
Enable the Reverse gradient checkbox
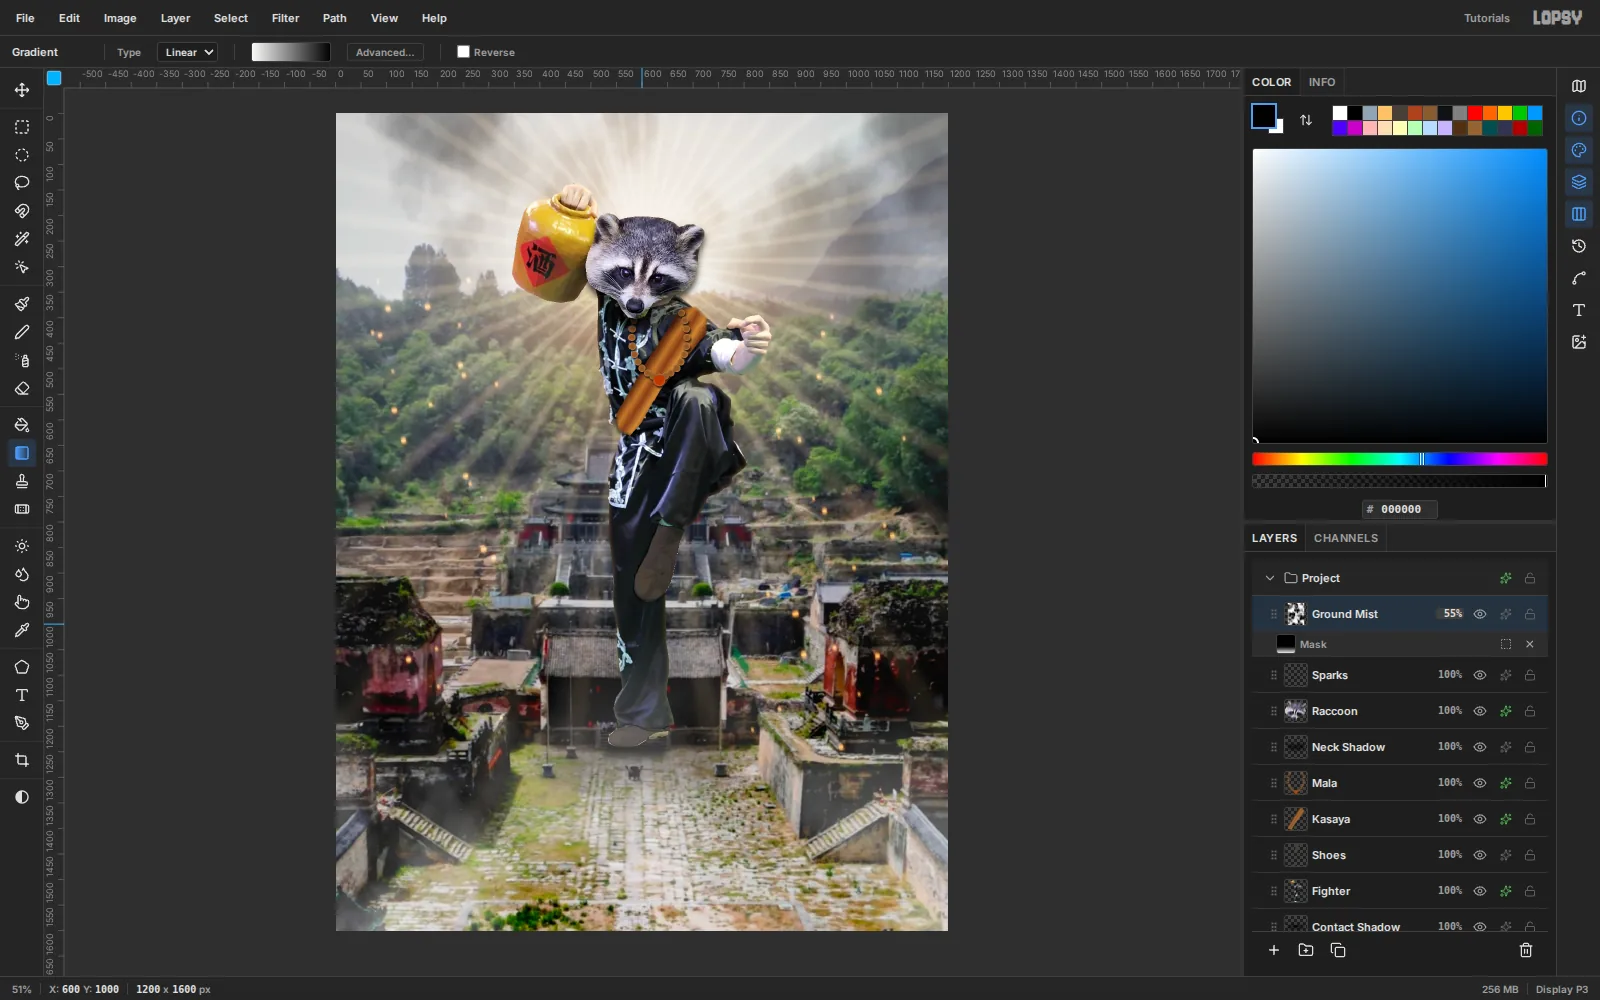(x=463, y=52)
